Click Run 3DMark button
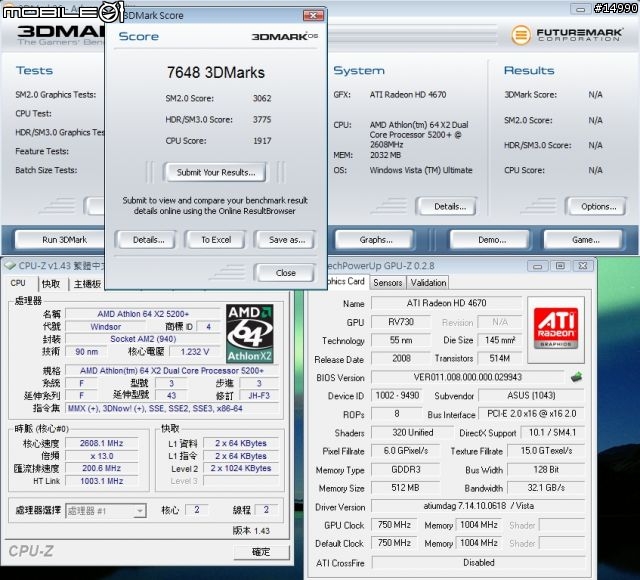 click(60, 240)
